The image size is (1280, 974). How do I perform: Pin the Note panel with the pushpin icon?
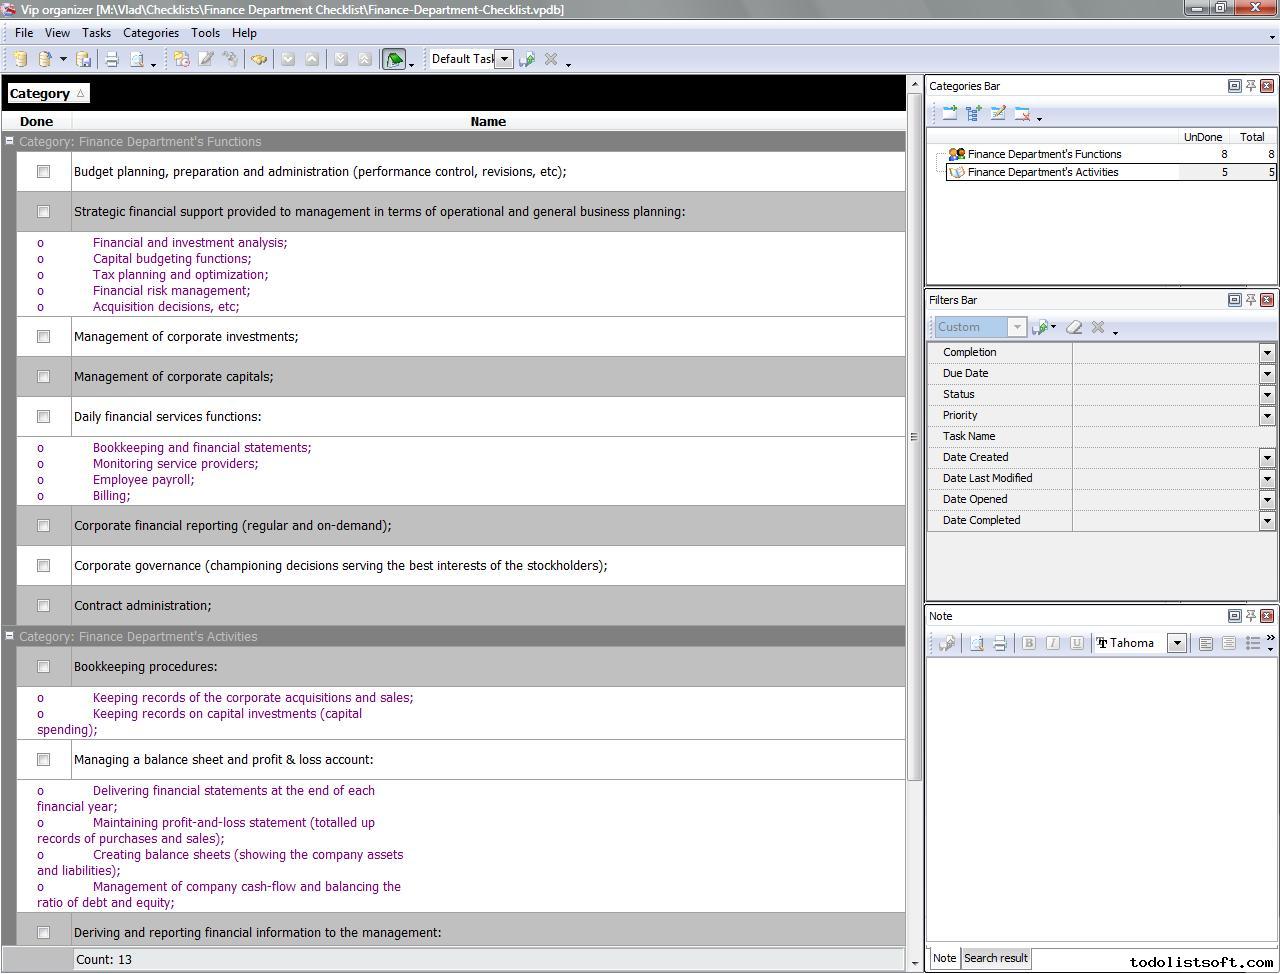[x=1250, y=616]
